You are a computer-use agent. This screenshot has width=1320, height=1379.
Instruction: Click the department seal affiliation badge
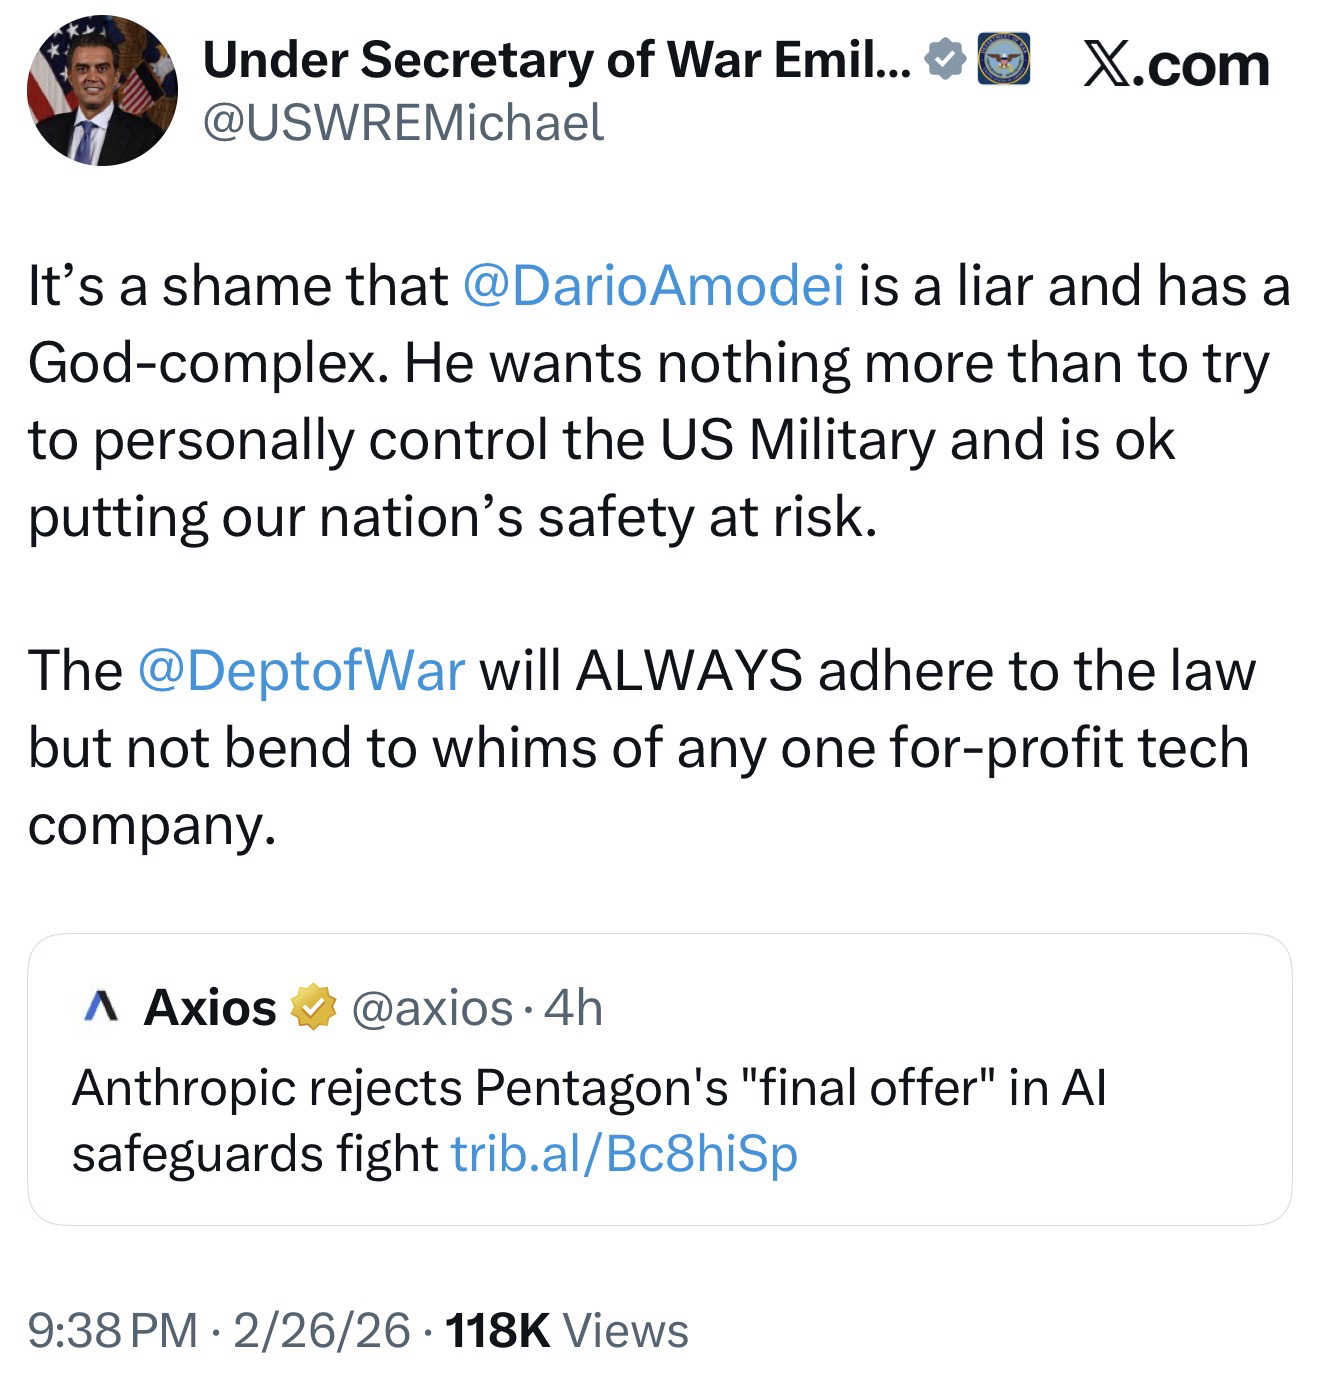(x=1002, y=59)
